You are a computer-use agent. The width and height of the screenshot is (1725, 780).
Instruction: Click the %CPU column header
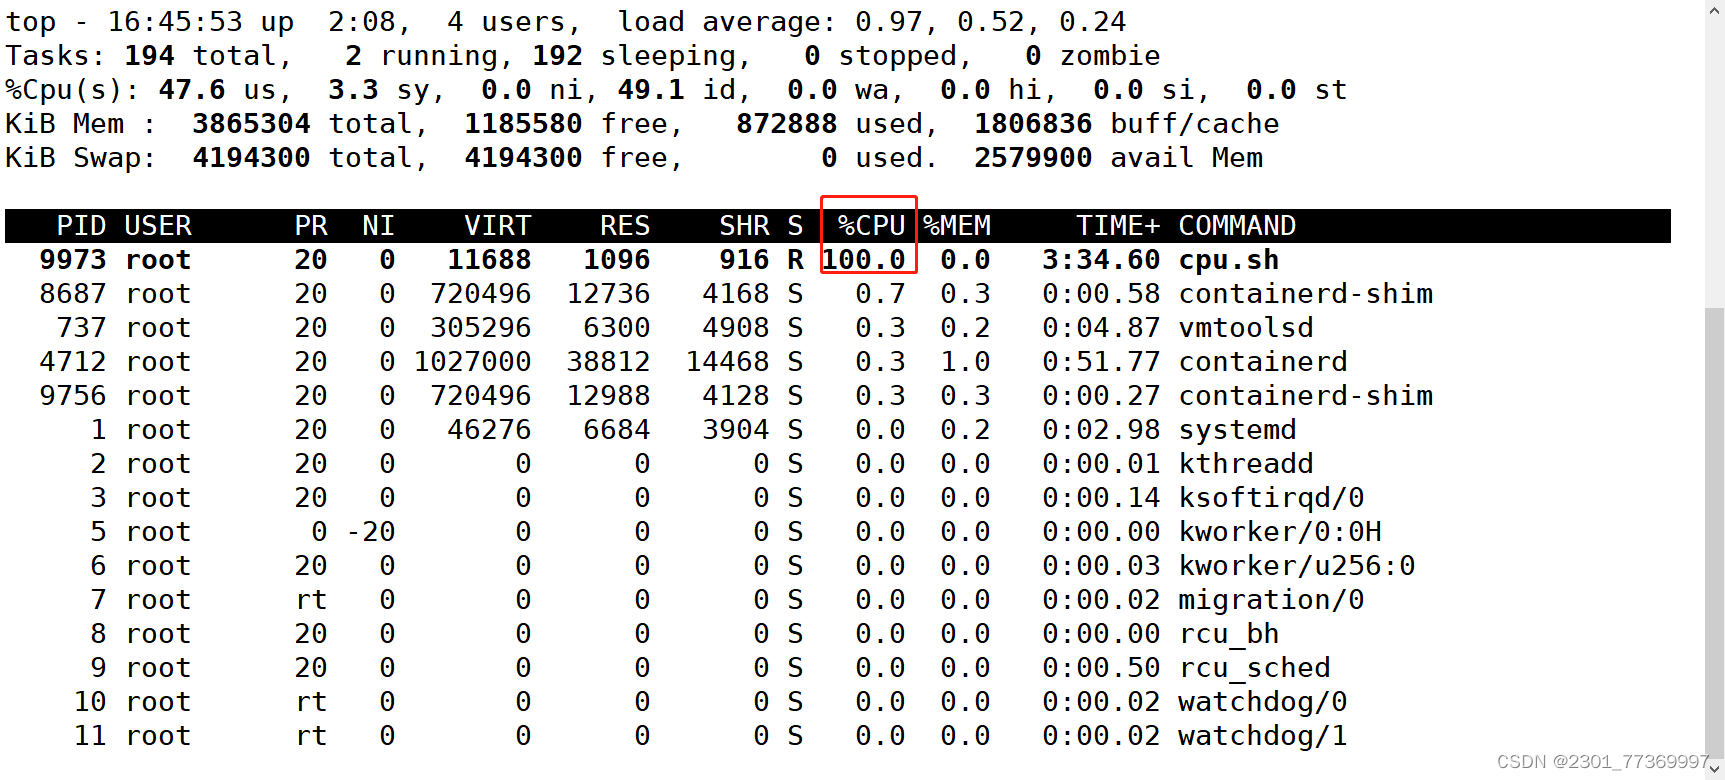click(871, 226)
